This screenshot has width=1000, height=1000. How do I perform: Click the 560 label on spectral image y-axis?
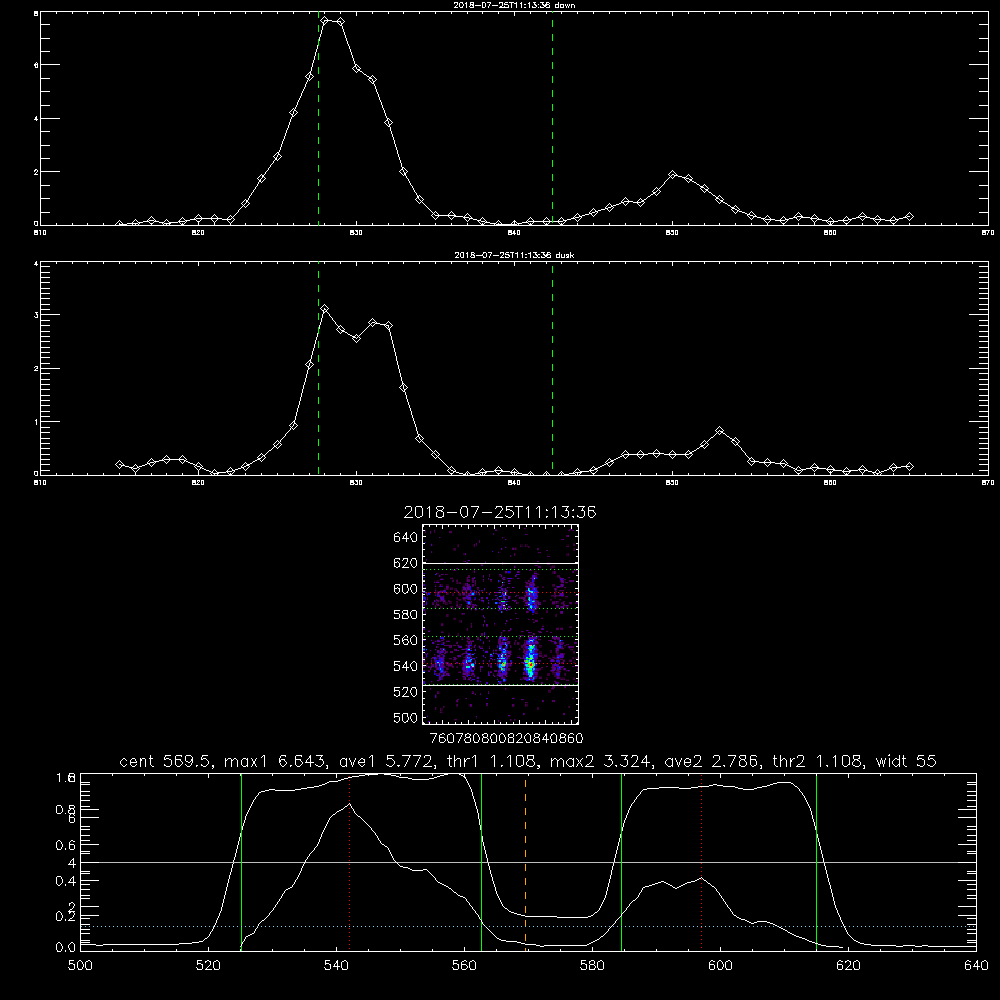click(406, 640)
